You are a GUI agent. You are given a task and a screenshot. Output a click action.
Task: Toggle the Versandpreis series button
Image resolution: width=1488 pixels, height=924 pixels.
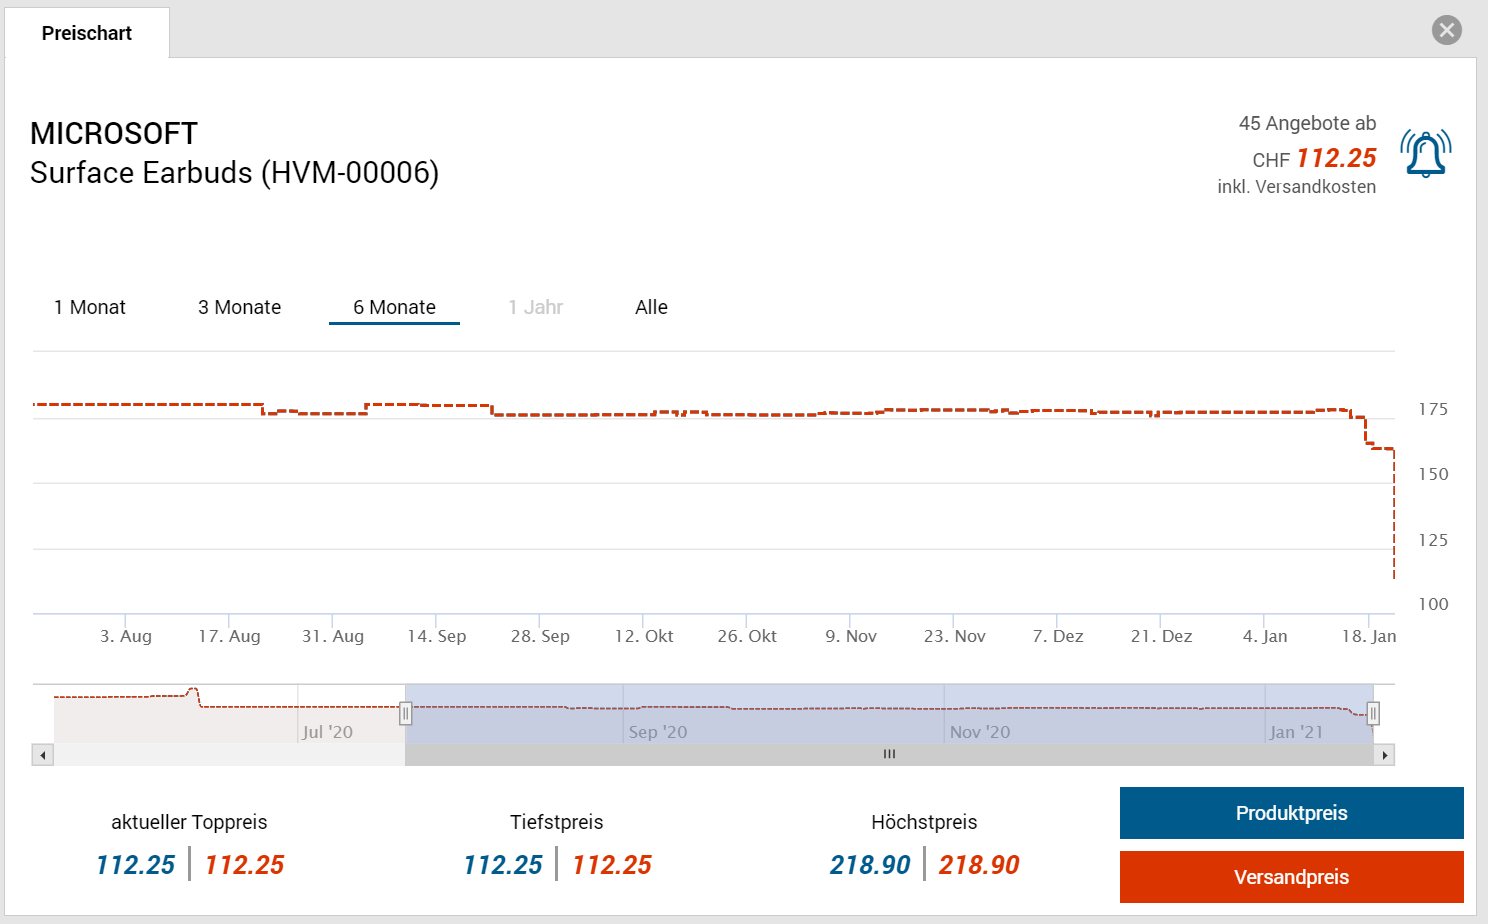tap(1291, 877)
